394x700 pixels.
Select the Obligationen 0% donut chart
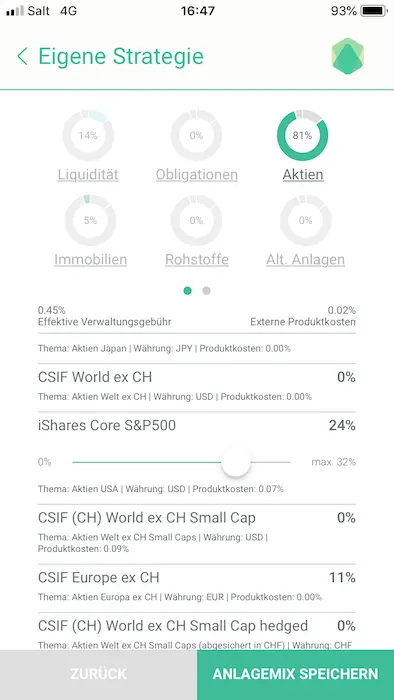[x=196, y=135]
